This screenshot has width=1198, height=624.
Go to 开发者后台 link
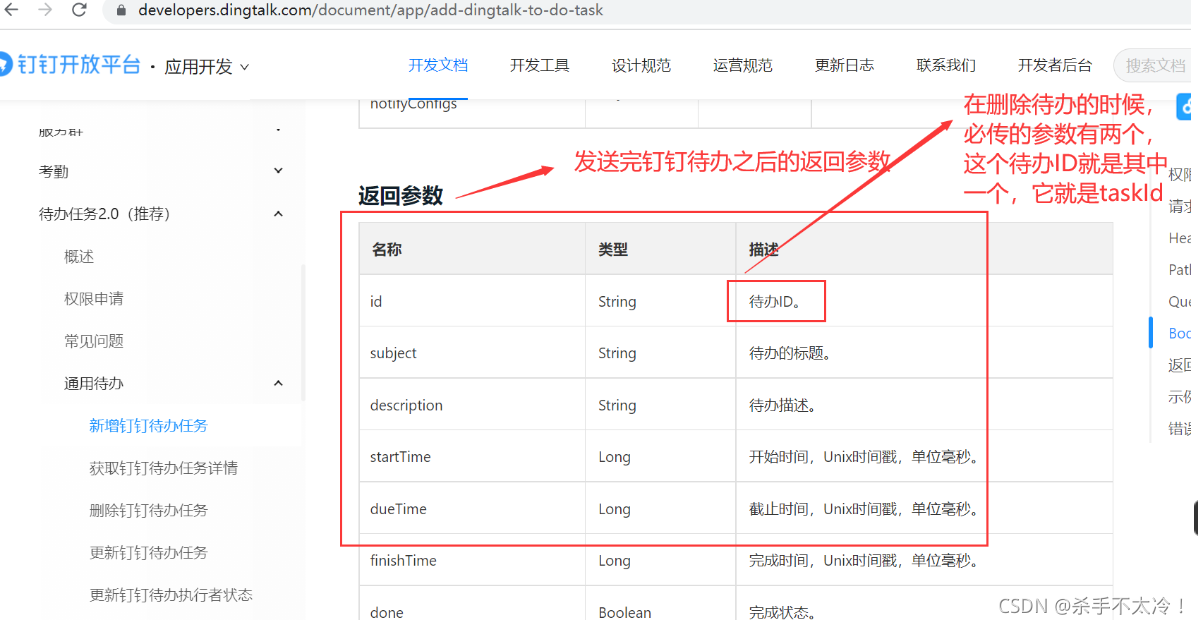click(x=1055, y=66)
